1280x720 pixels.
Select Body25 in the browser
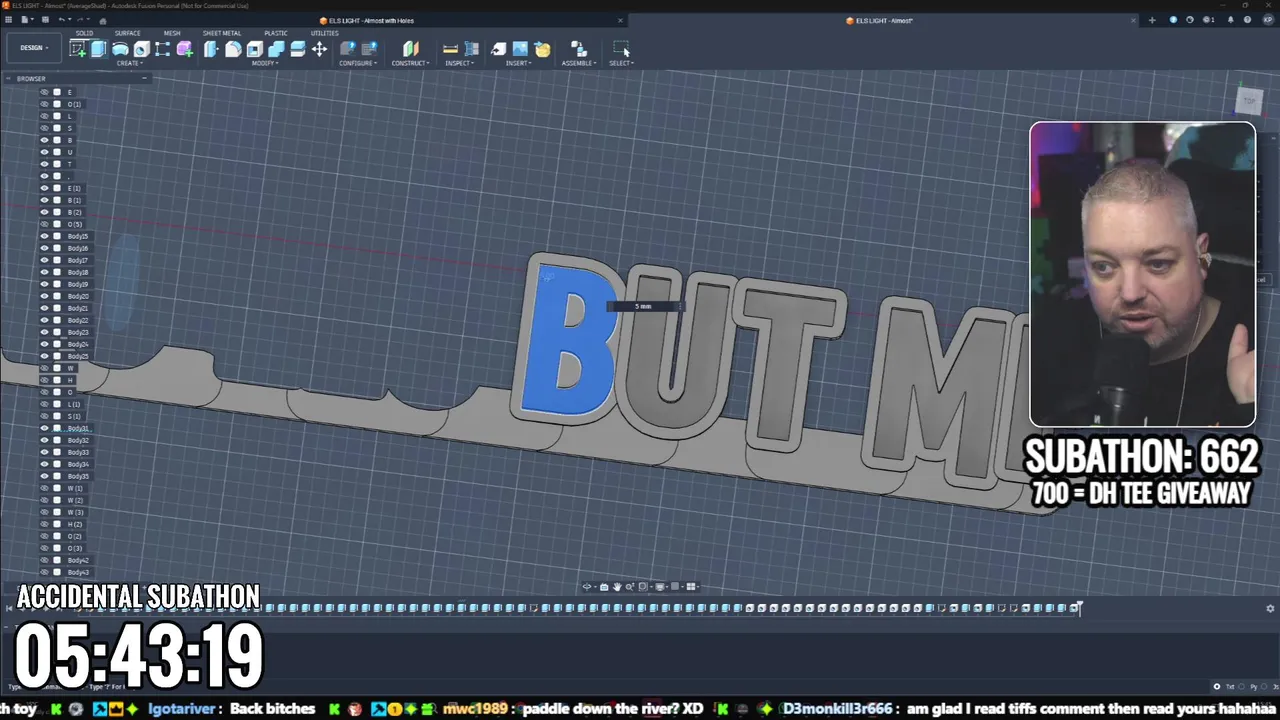[x=77, y=356]
